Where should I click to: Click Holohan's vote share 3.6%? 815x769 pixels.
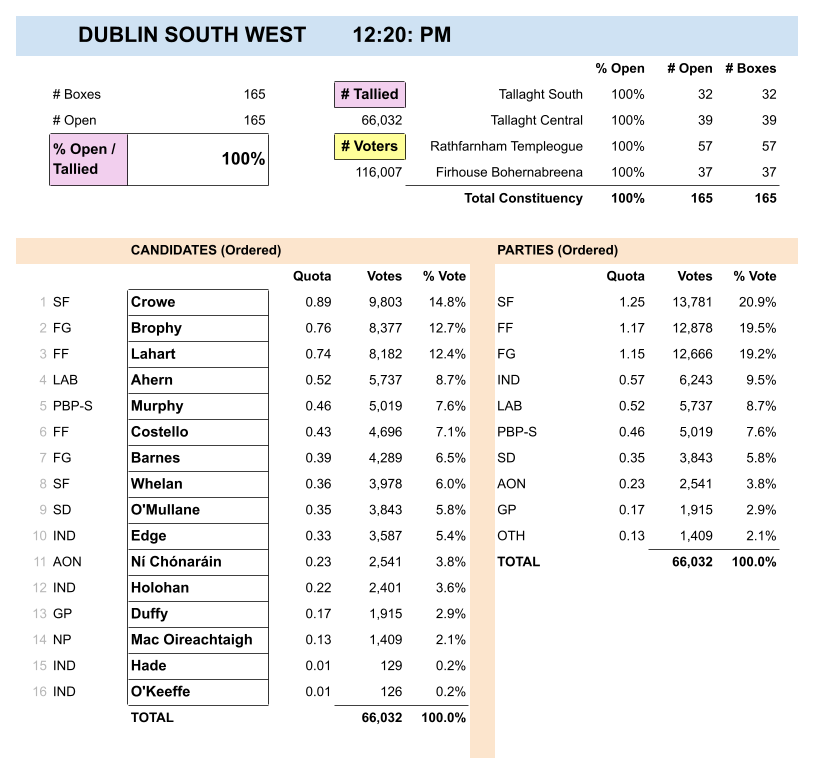[x=451, y=588]
